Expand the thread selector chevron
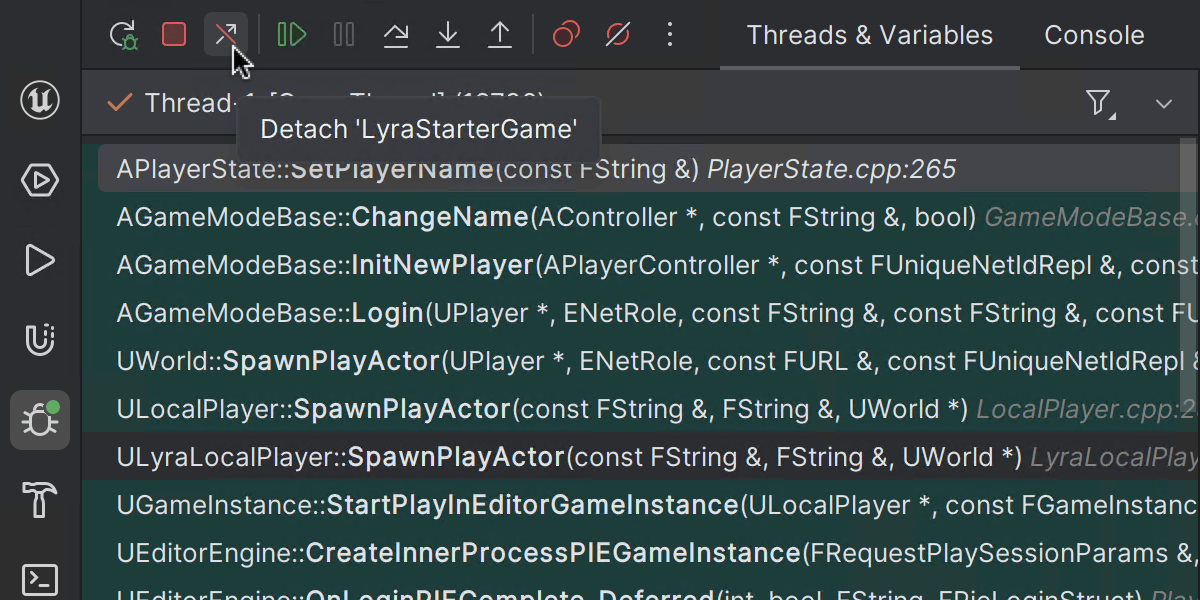This screenshot has height=600, width=1200. coord(1163,103)
